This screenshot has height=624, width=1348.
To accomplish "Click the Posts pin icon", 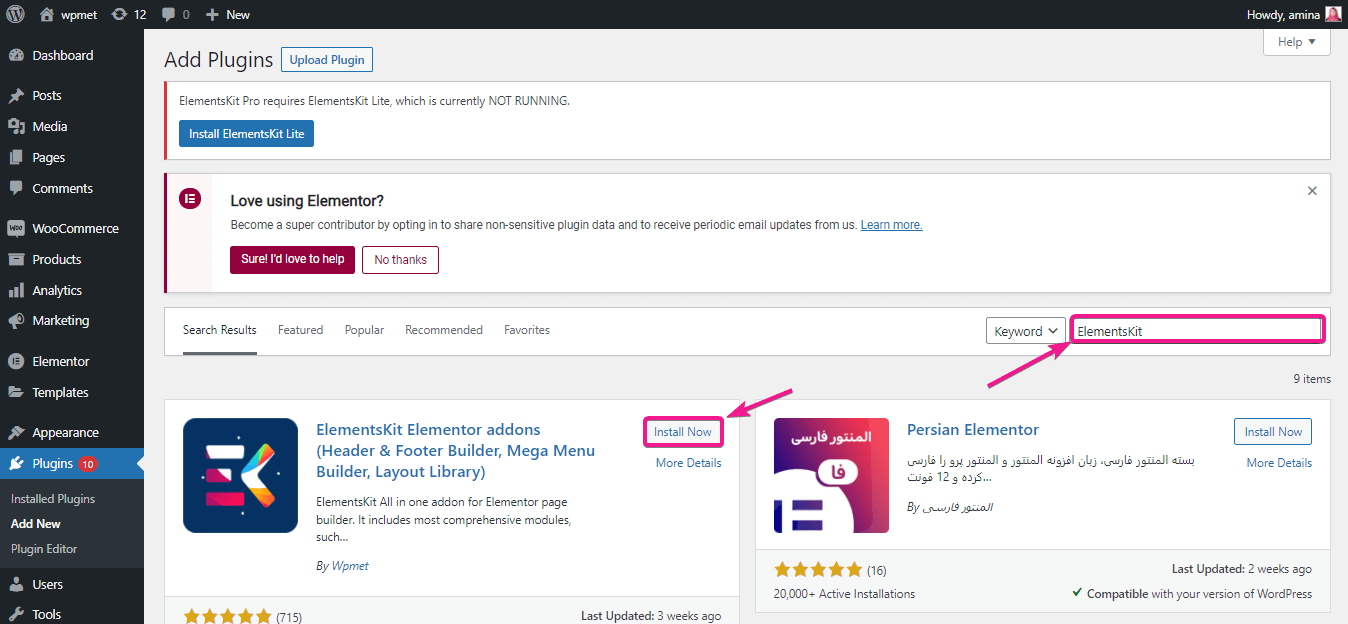I will point(16,96).
